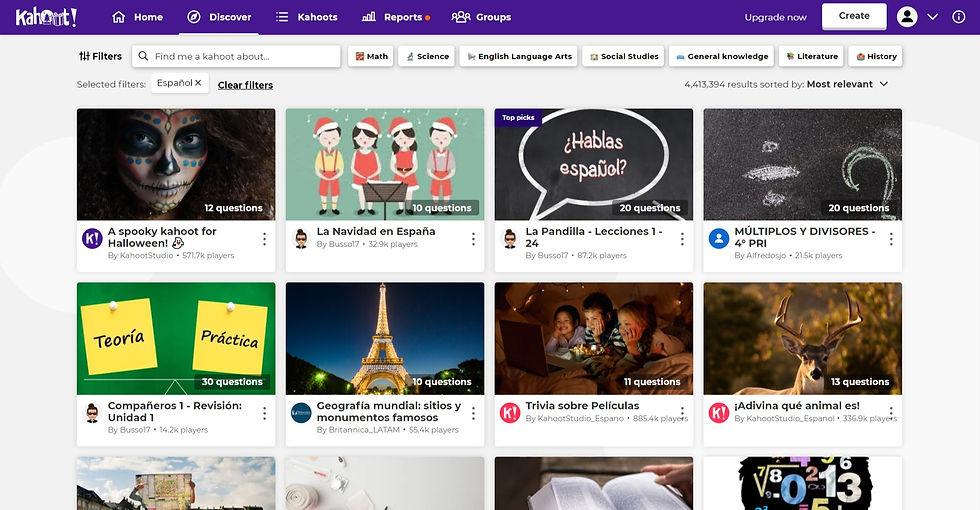This screenshot has height=510, width=980.
Task: Click the Clear filters link
Action: (245, 85)
